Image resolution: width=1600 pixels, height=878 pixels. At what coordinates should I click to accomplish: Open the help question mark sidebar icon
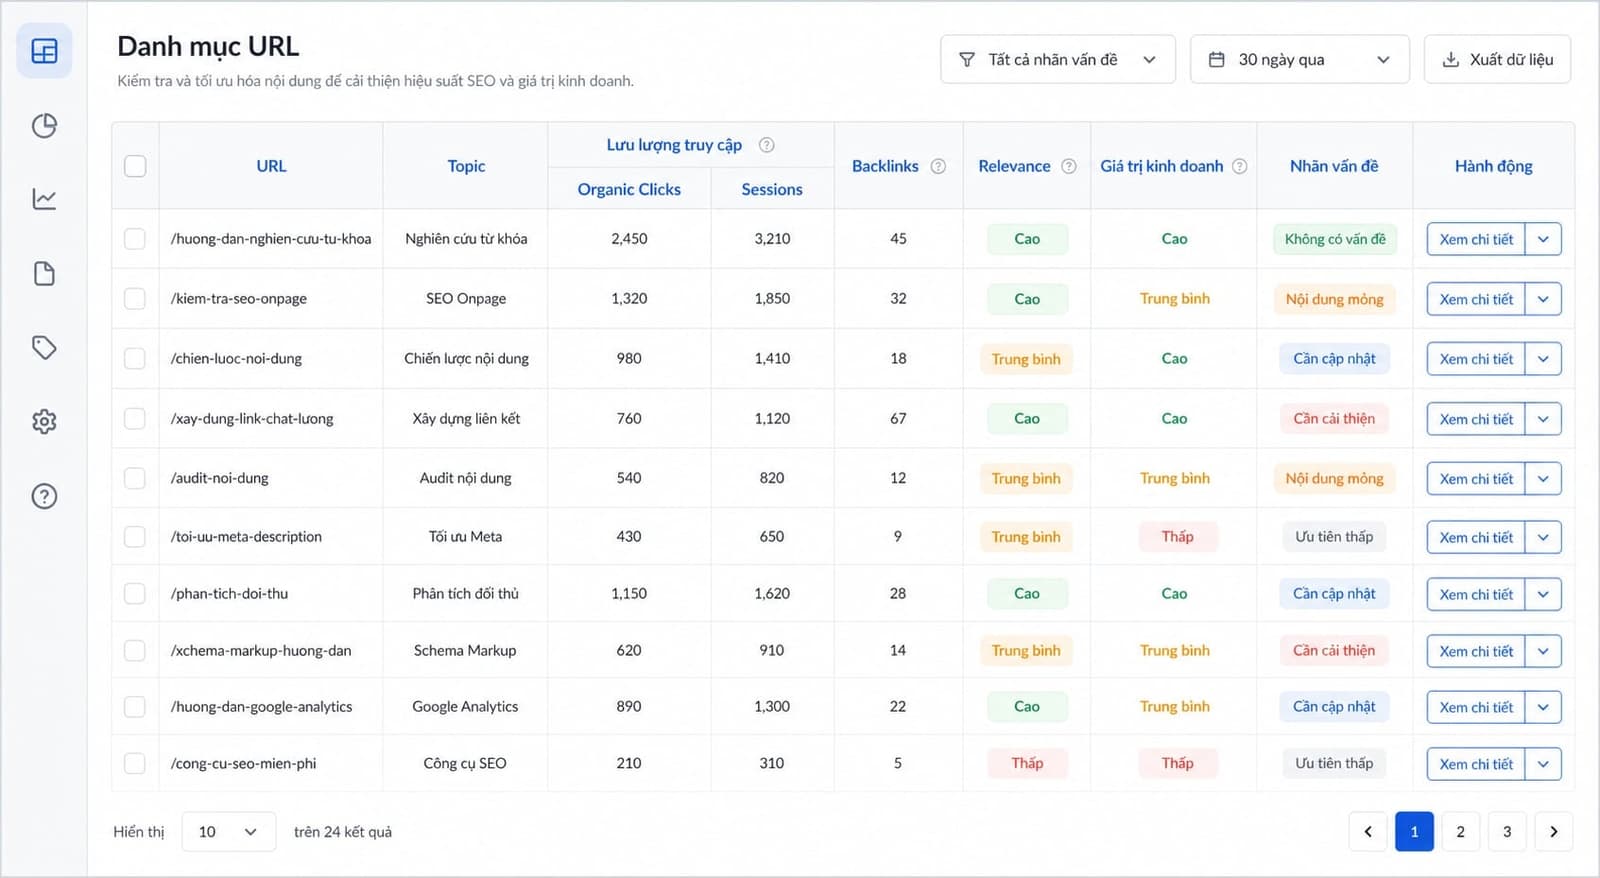tap(44, 496)
